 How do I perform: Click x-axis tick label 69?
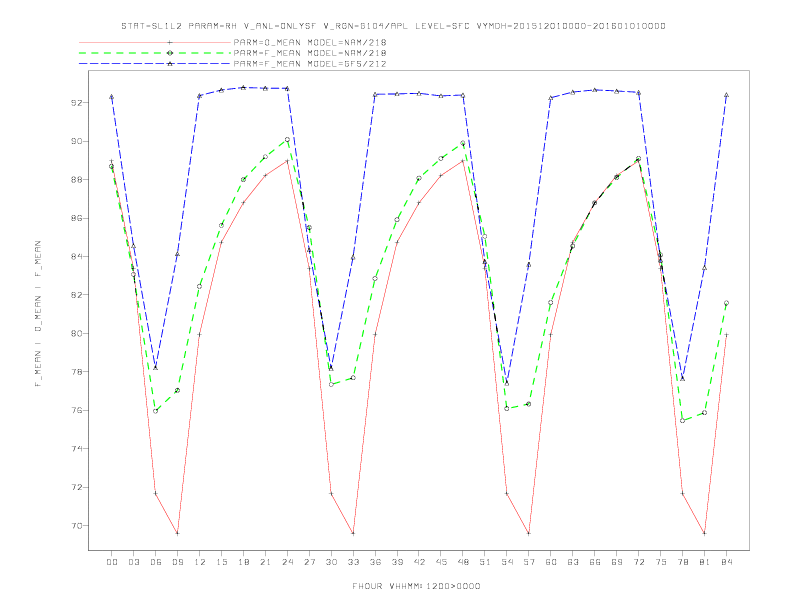pos(617,562)
